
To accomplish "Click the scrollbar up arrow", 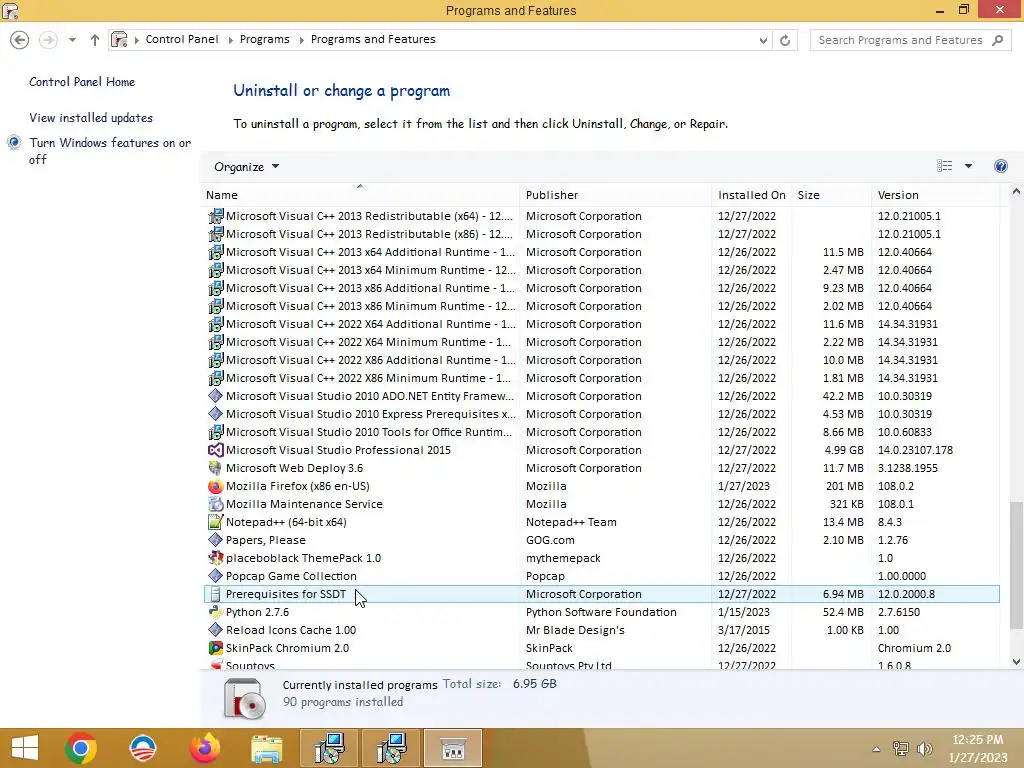I will (1016, 192).
